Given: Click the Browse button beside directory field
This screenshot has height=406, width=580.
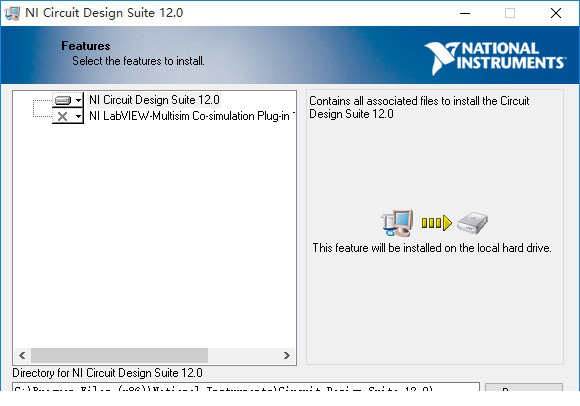Looking at the screenshot, I should [524, 388].
